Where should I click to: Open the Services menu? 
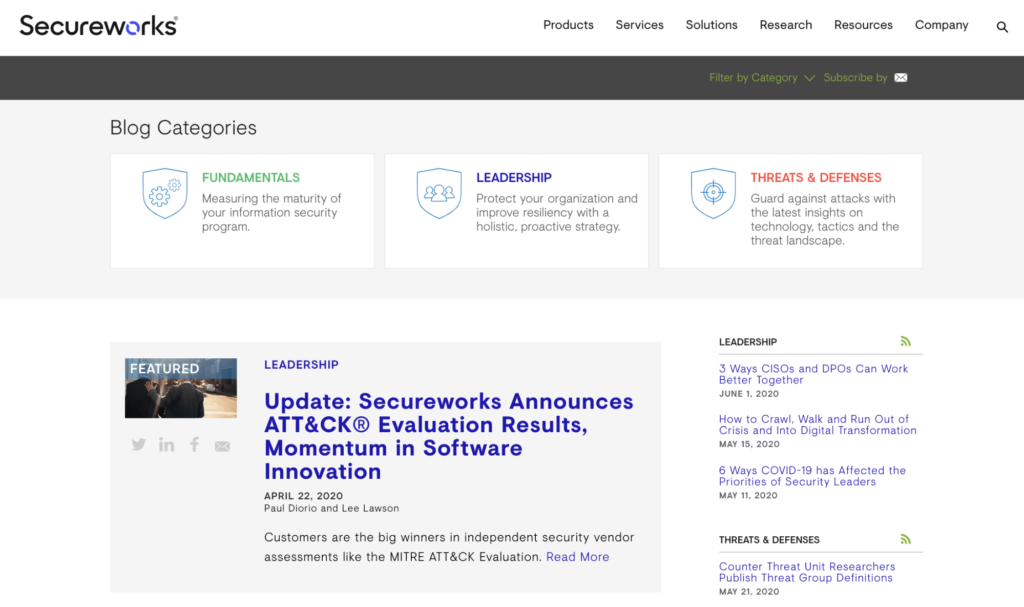coord(639,25)
